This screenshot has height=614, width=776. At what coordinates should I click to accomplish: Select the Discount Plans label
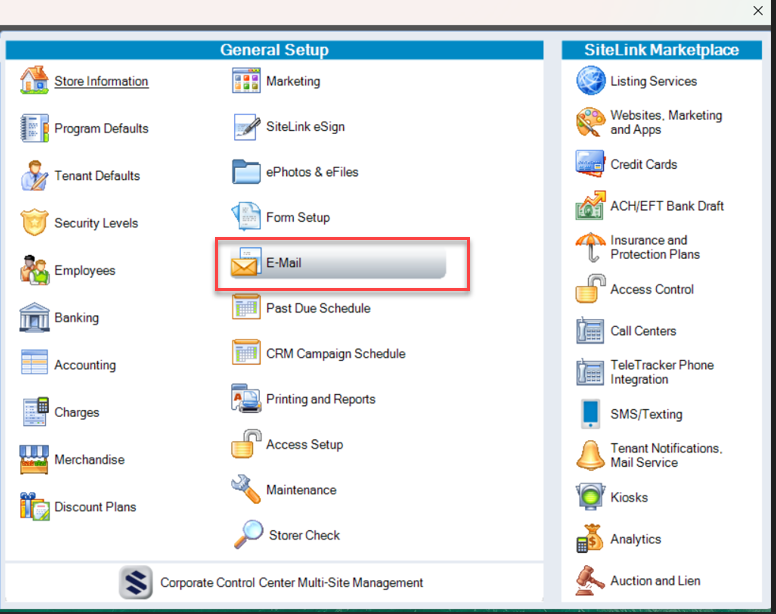pyautogui.click(x=95, y=507)
